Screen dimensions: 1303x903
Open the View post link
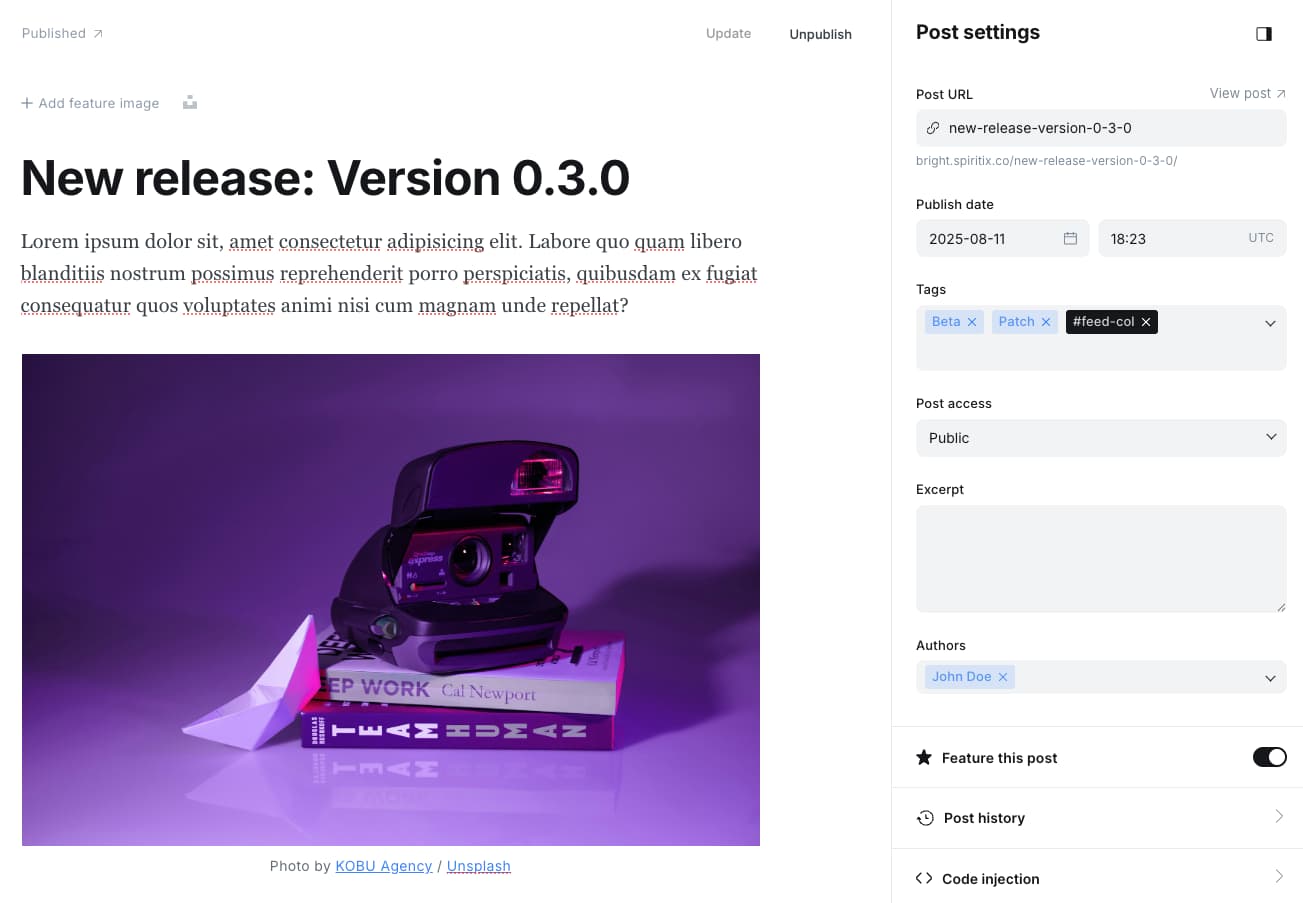tap(1248, 93)
